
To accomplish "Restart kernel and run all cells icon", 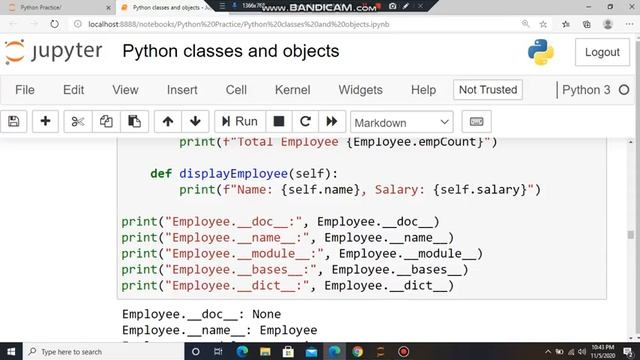I will click(332, 121).
